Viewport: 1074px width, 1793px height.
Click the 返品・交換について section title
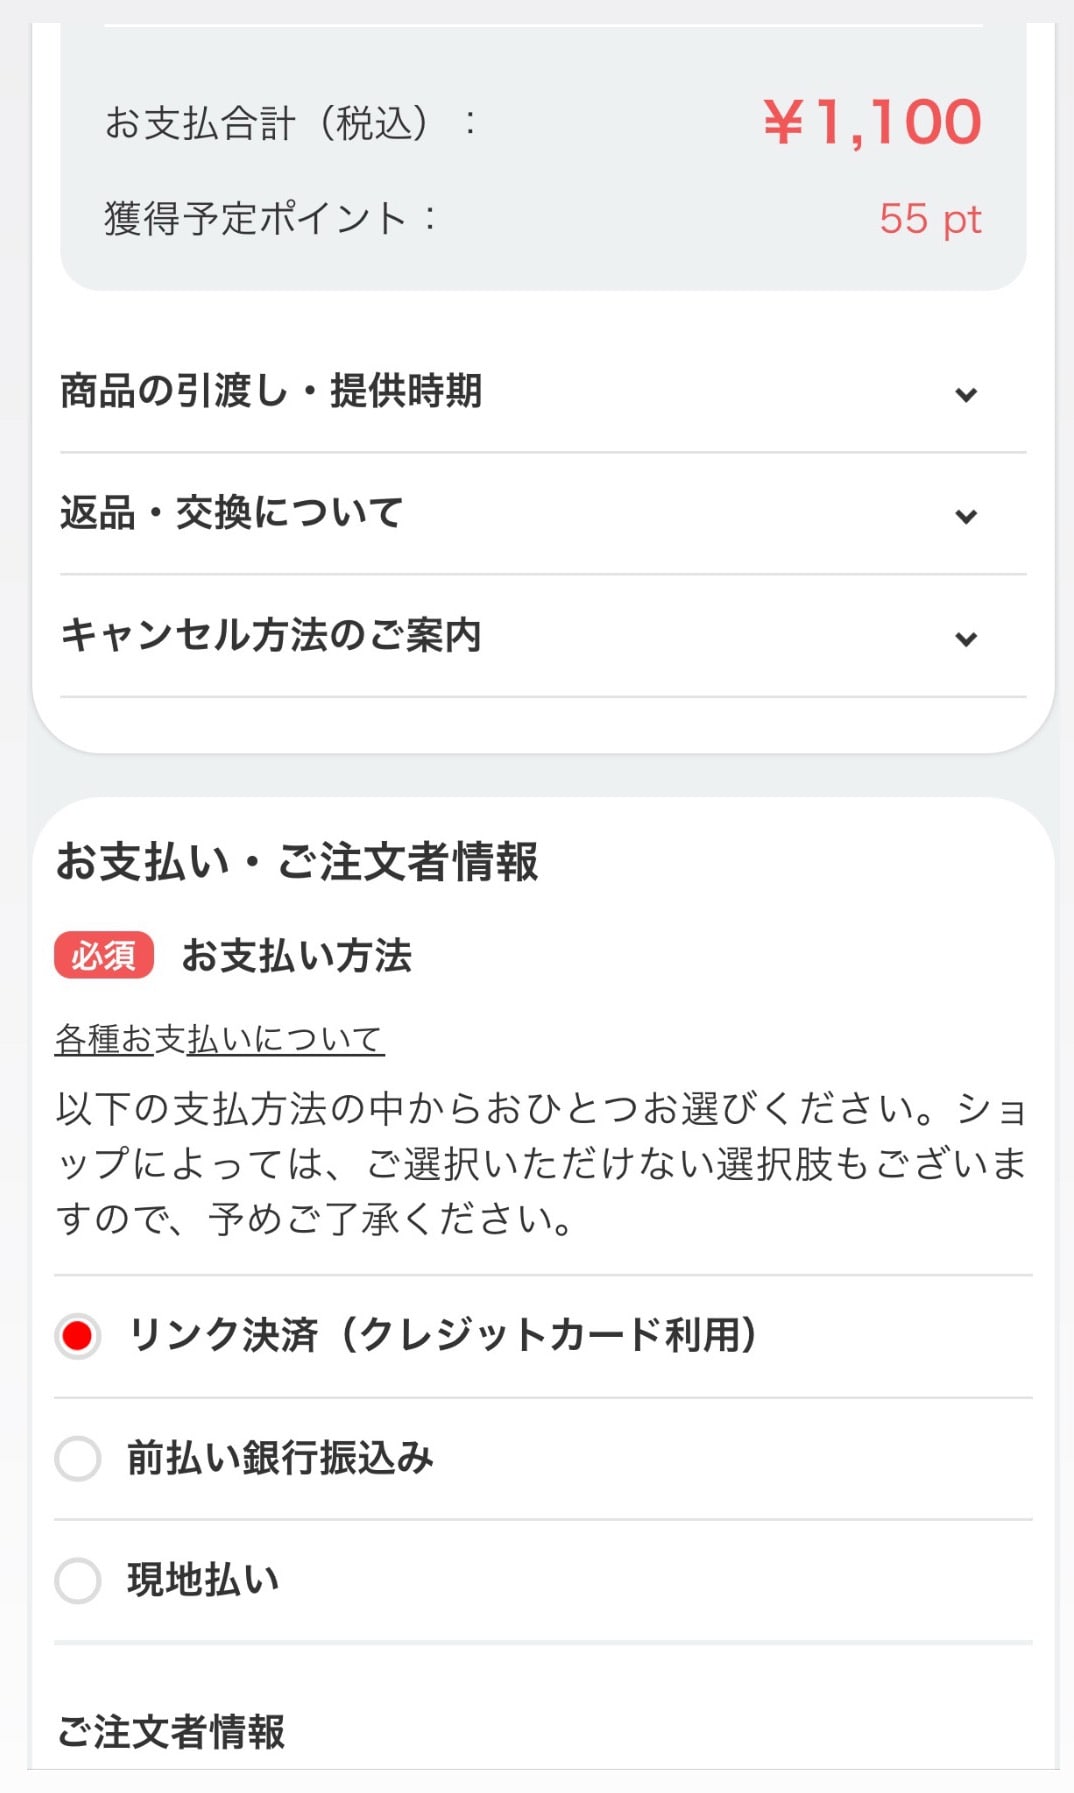click(x=231, y=513)
